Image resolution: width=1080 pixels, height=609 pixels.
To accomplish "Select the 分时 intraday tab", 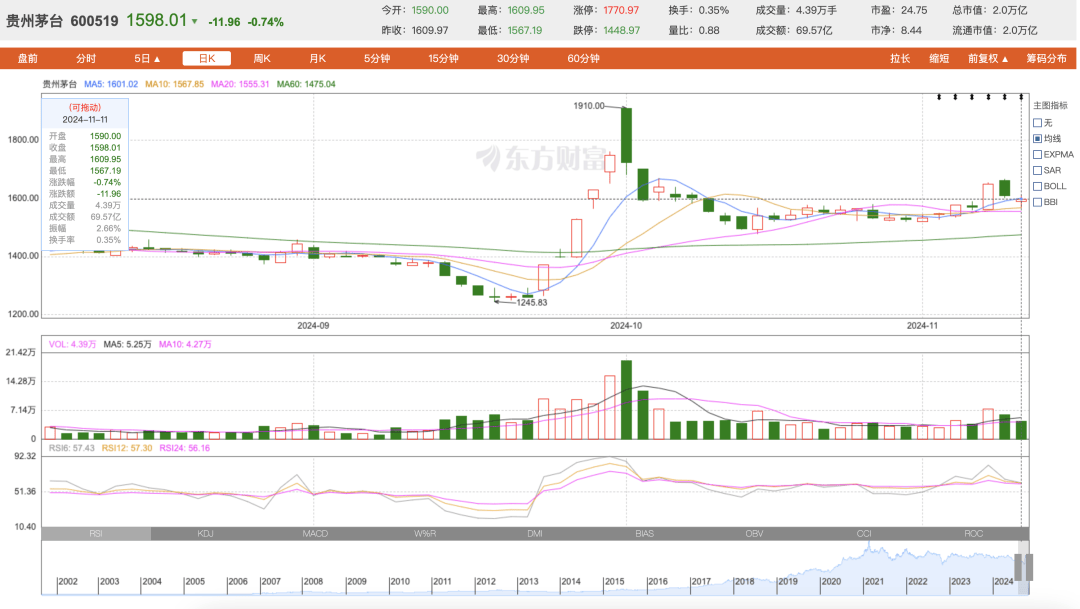I will click(x=86, y=59).
